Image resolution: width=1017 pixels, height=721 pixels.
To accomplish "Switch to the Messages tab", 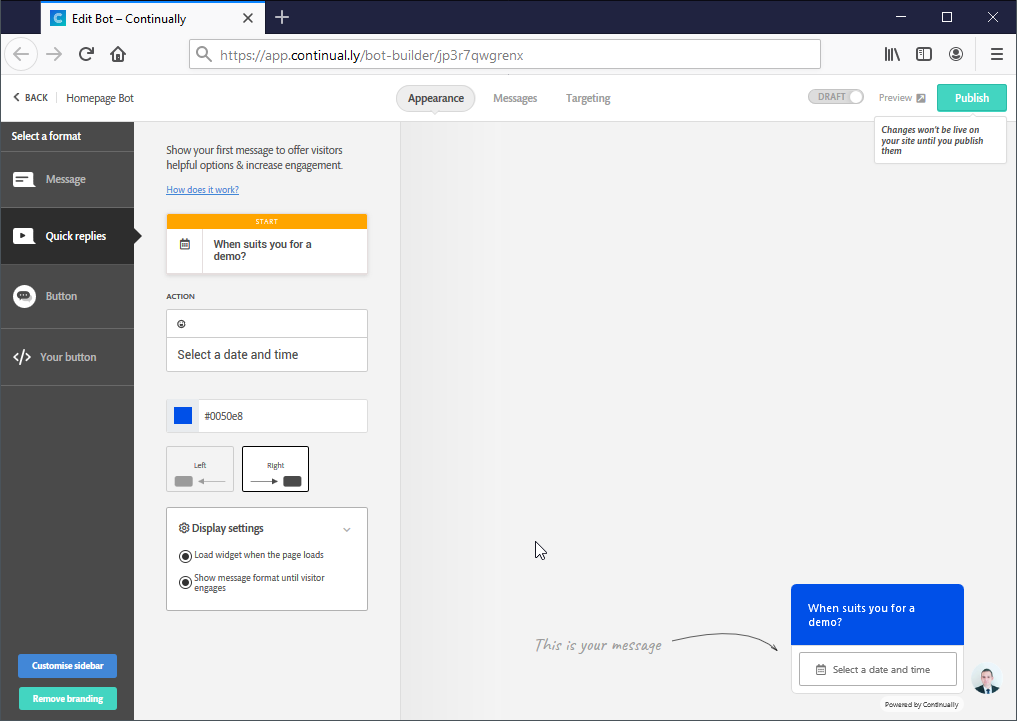I will pyautogui.click(x=515, y=98).
